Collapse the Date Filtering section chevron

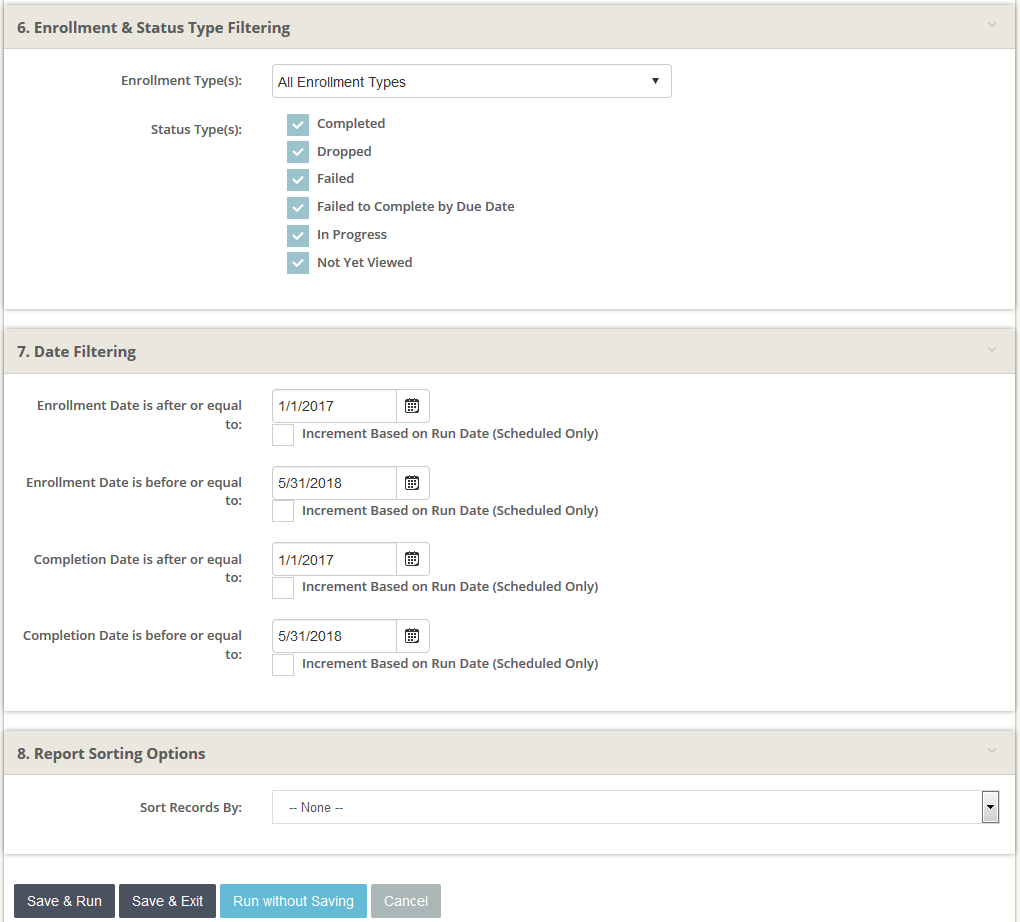[991, 350]
